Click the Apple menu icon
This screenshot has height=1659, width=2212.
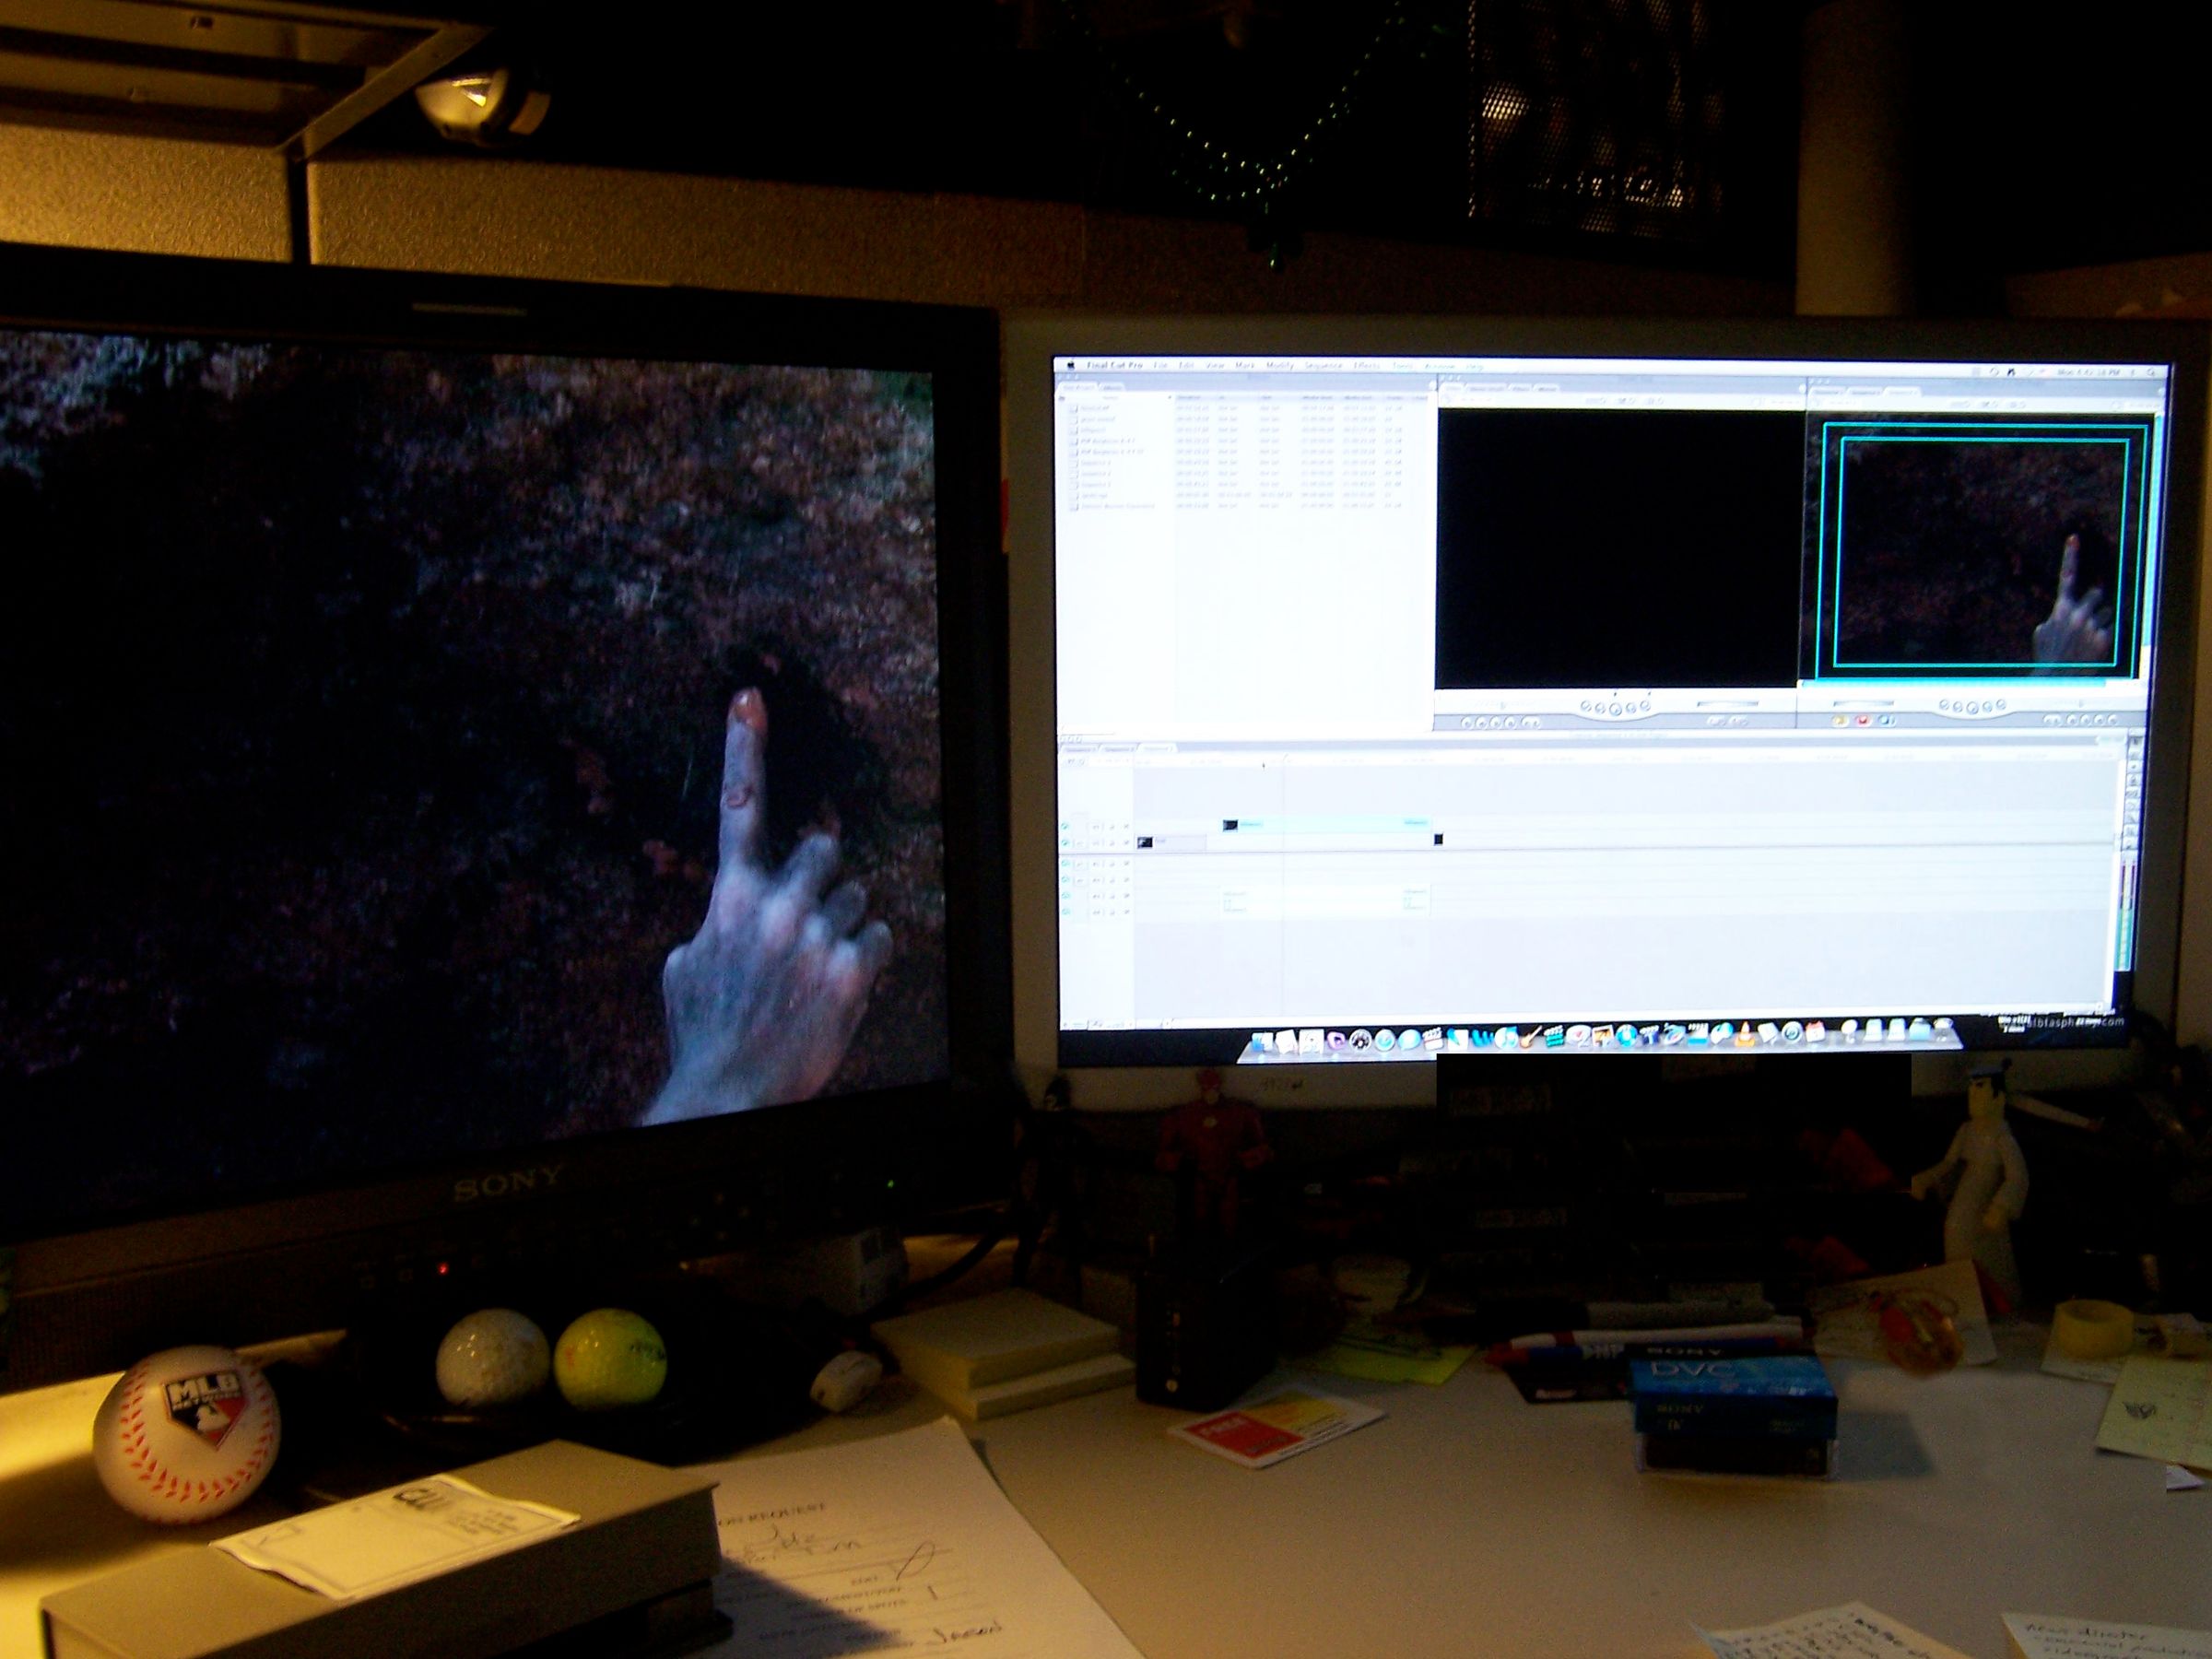pos(1070,365)
